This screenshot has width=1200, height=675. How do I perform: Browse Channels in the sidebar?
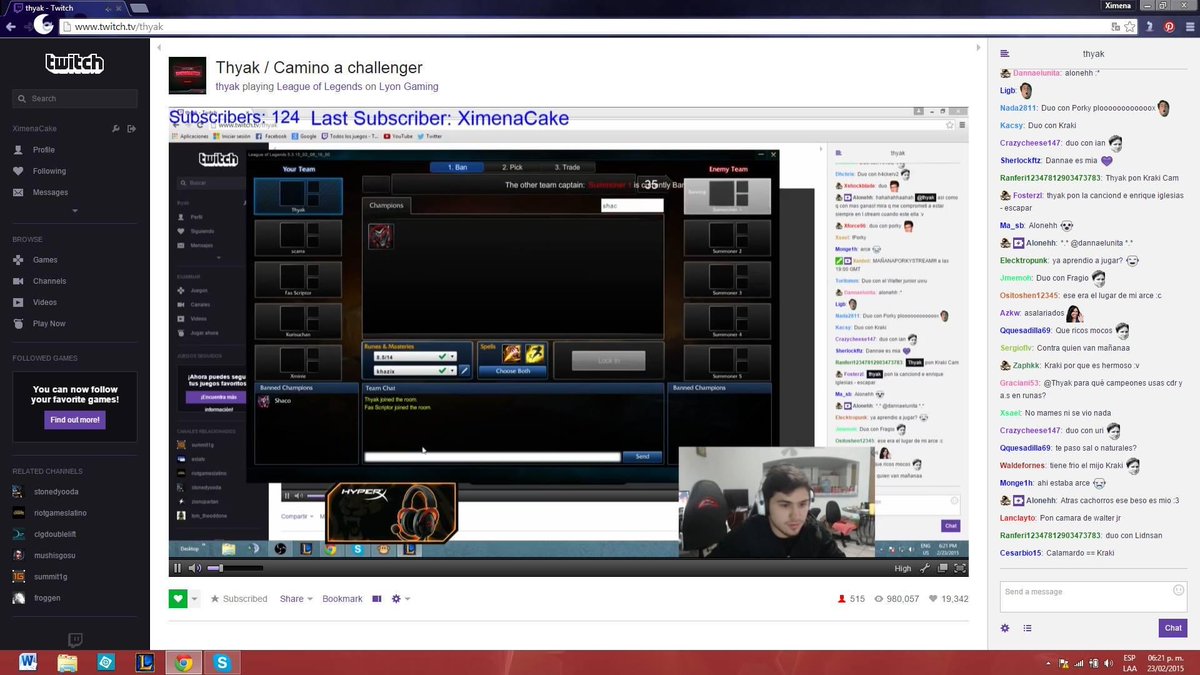[x=49, y=281]
